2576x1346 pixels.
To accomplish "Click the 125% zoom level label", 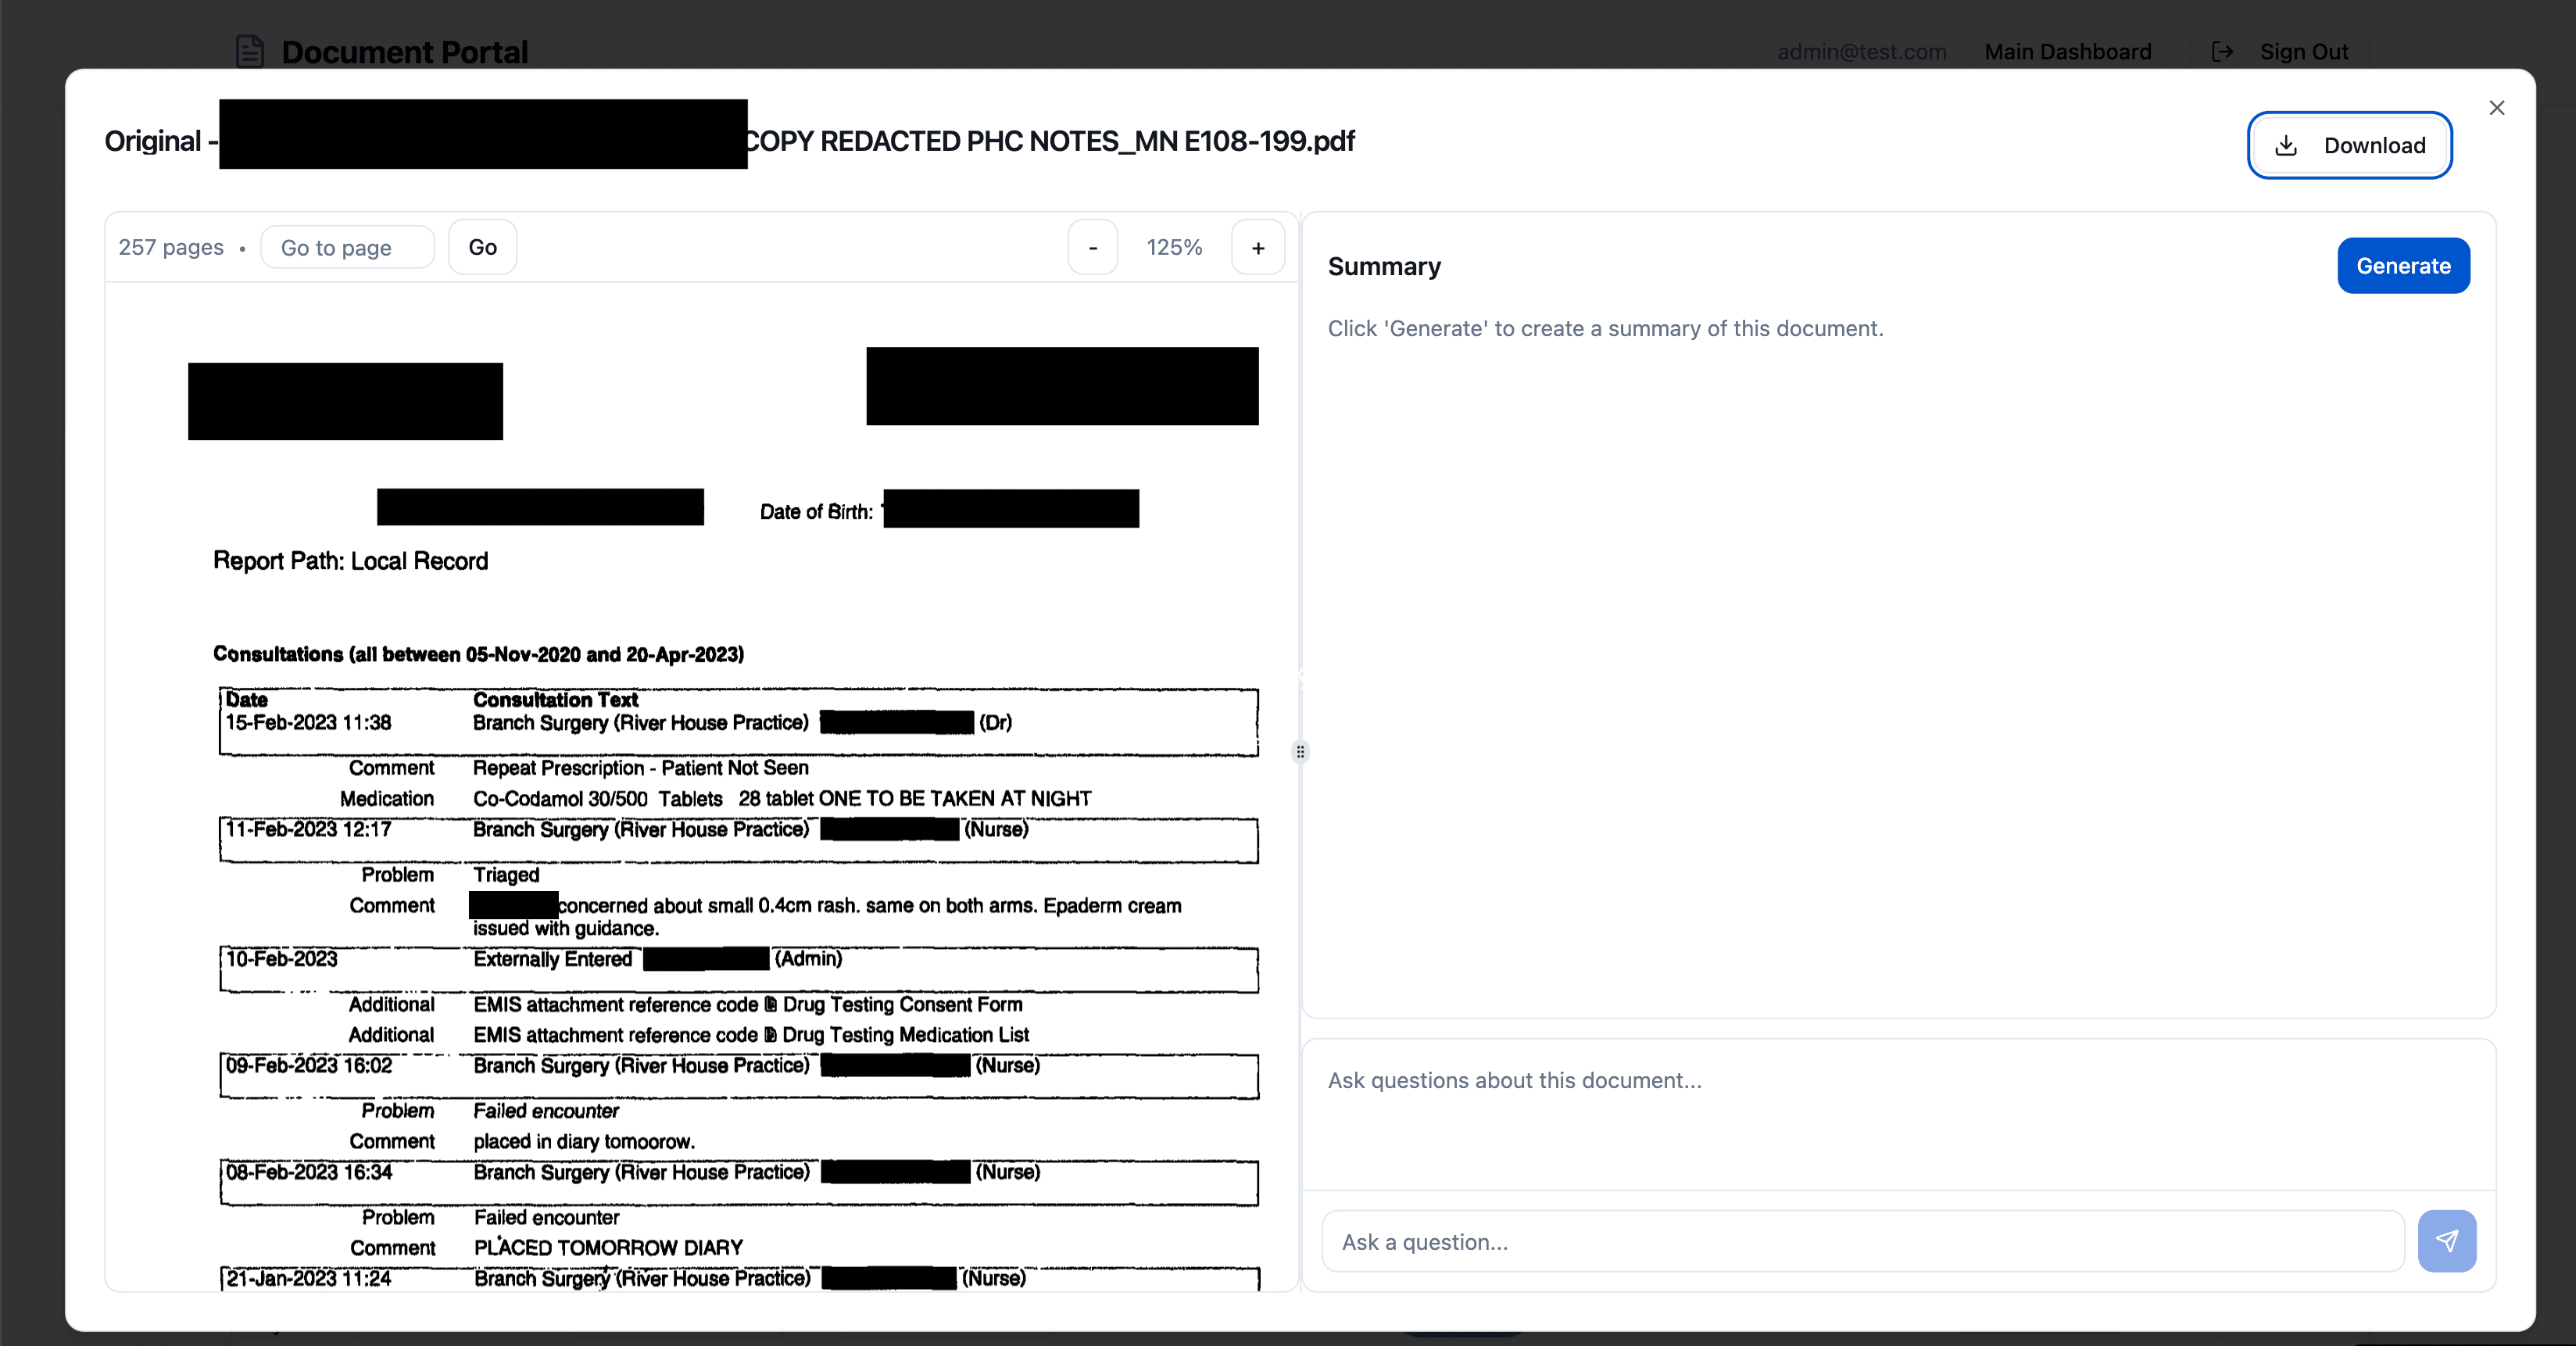I will (1174, 247).
